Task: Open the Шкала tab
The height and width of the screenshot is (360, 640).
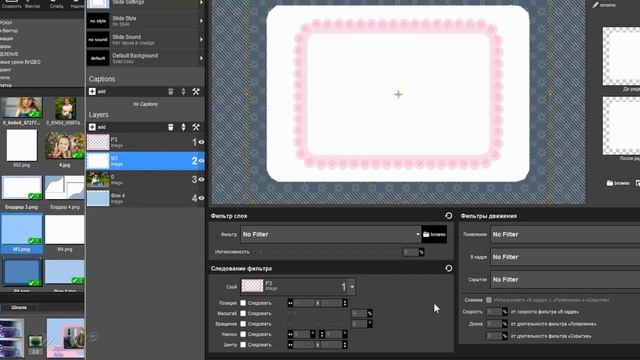Action: 19,307
